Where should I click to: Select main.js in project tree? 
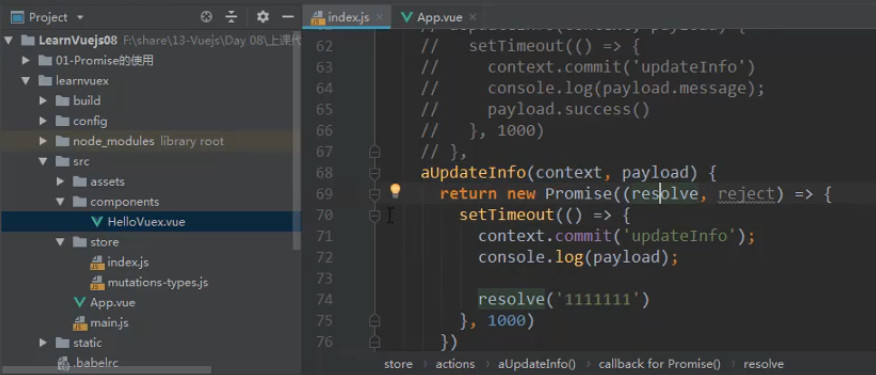click(x=110, y=322)
